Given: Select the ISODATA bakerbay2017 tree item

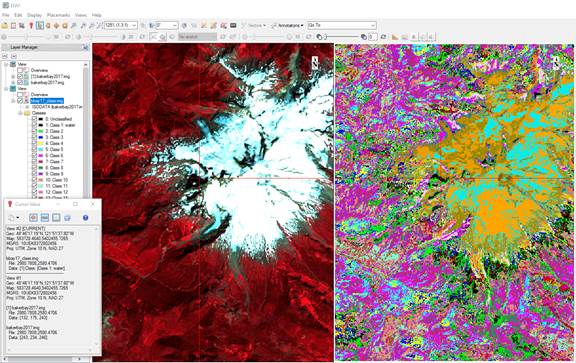Looking at the screenshot, I should pyautogui.click(x=57, y=107).
